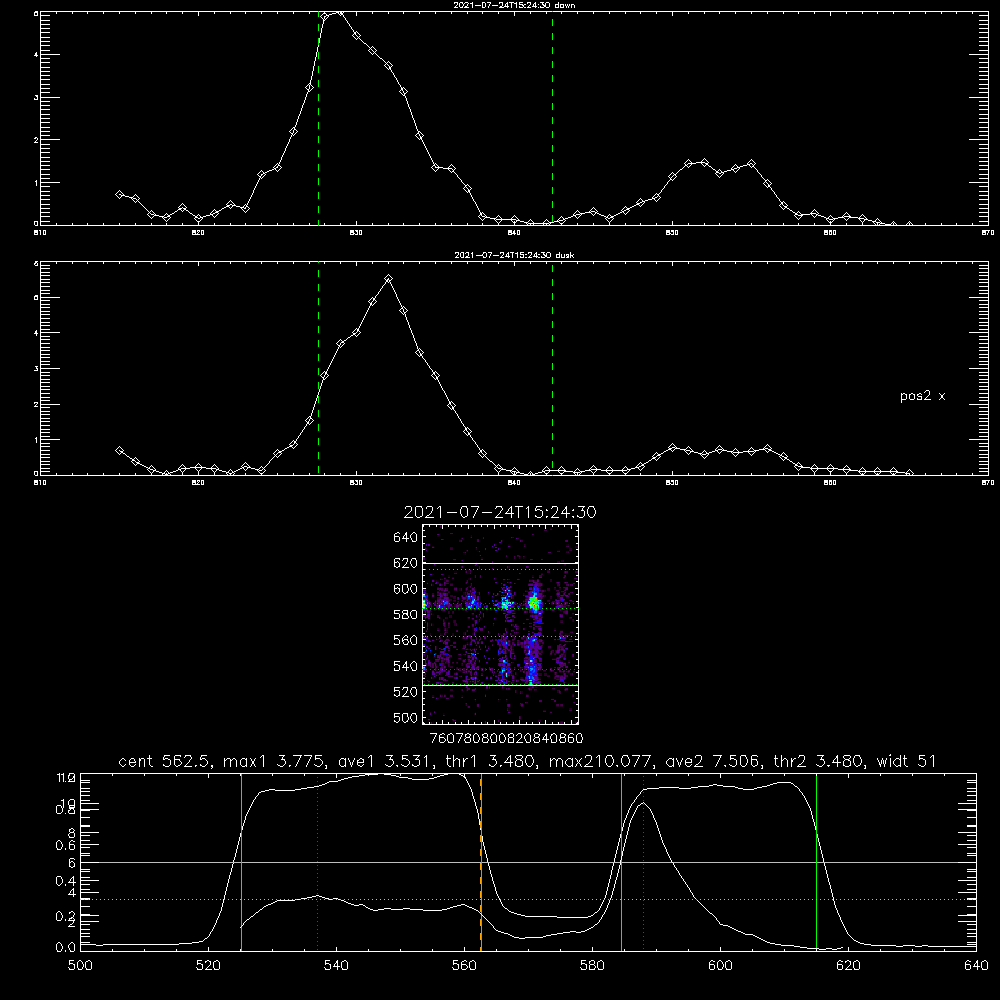This screenshot has height=1000, width=1000.
Task: Click bottom plot x-axis label 500
Action: (x=80, y=966)
